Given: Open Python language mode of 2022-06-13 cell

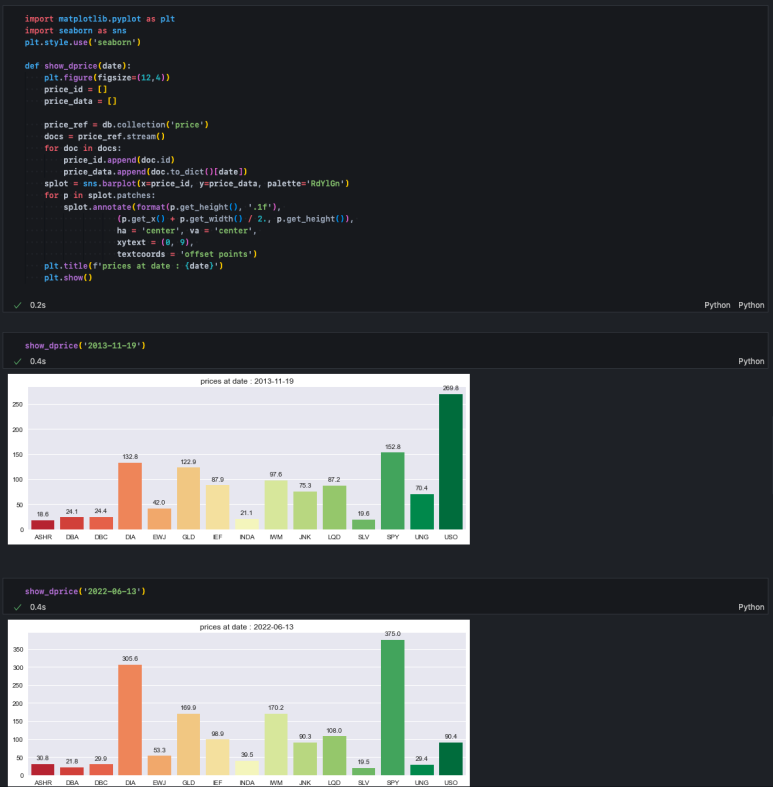Looking at the screenshot, I should pyautogui.click(x=751, y=607).
